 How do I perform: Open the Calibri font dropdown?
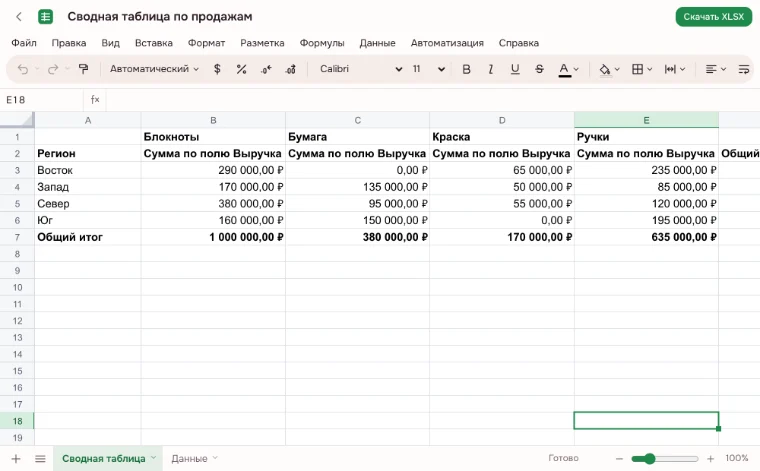(361, 69)
